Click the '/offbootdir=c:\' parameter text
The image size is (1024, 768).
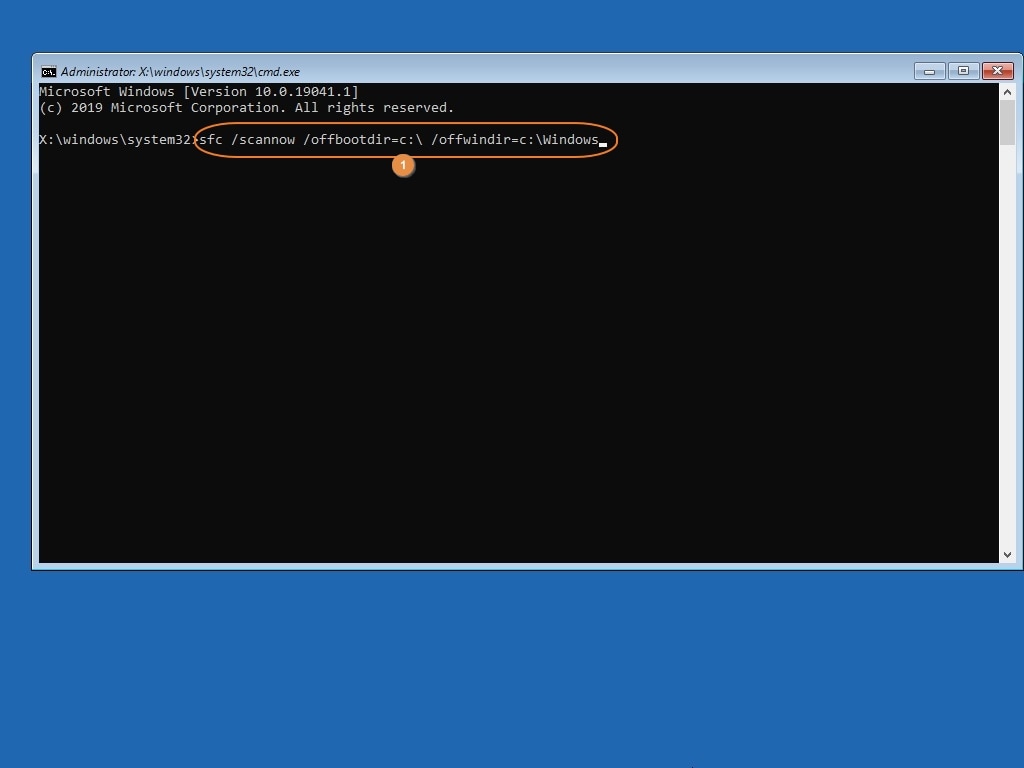[x=362, y=140]
